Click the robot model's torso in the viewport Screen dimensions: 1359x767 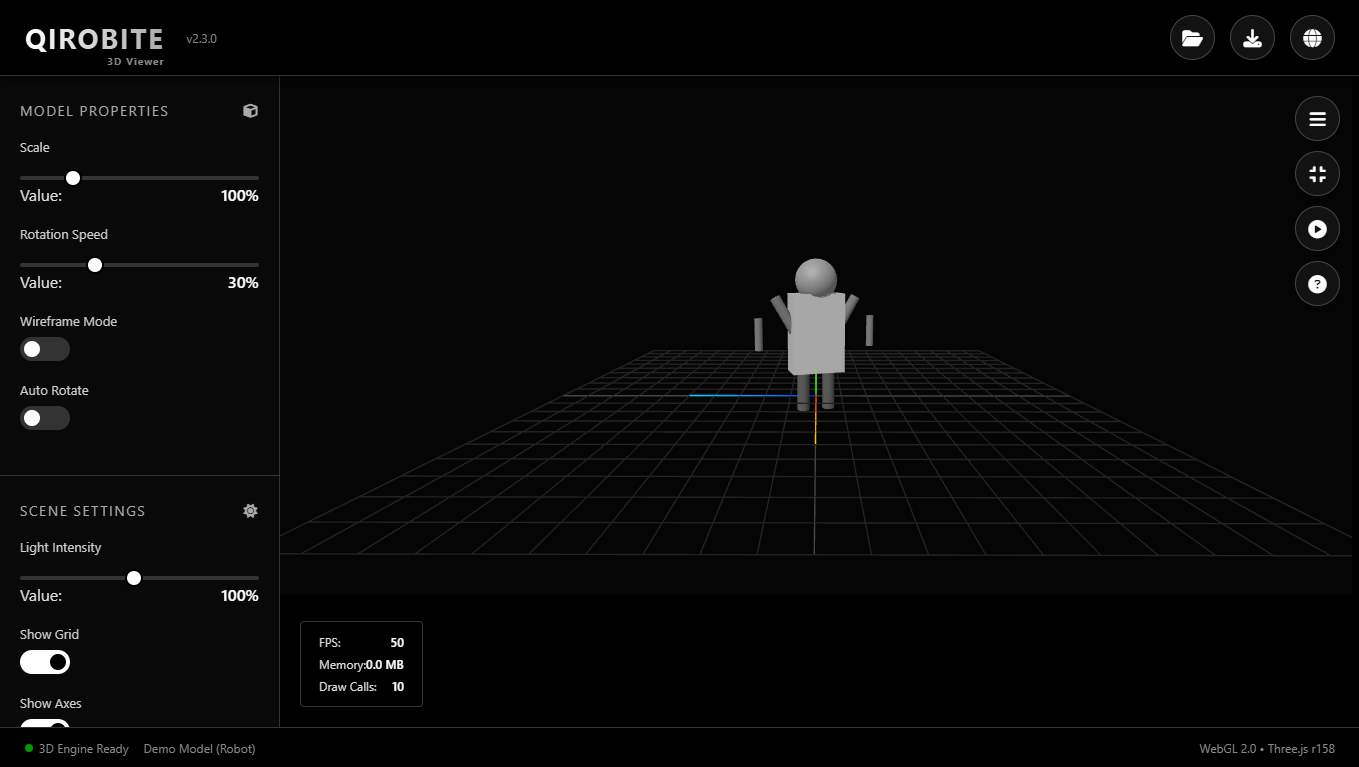click(816, 333)
